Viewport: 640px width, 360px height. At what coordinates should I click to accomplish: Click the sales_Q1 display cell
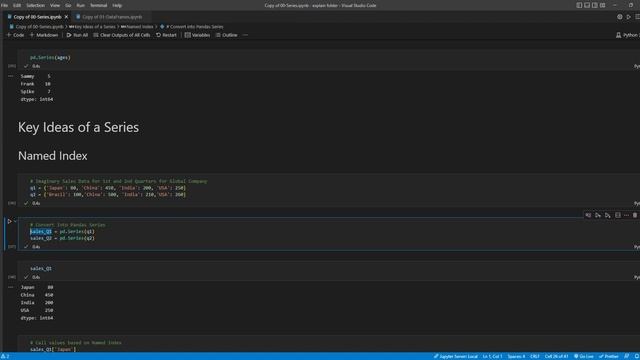coord(41,269)
